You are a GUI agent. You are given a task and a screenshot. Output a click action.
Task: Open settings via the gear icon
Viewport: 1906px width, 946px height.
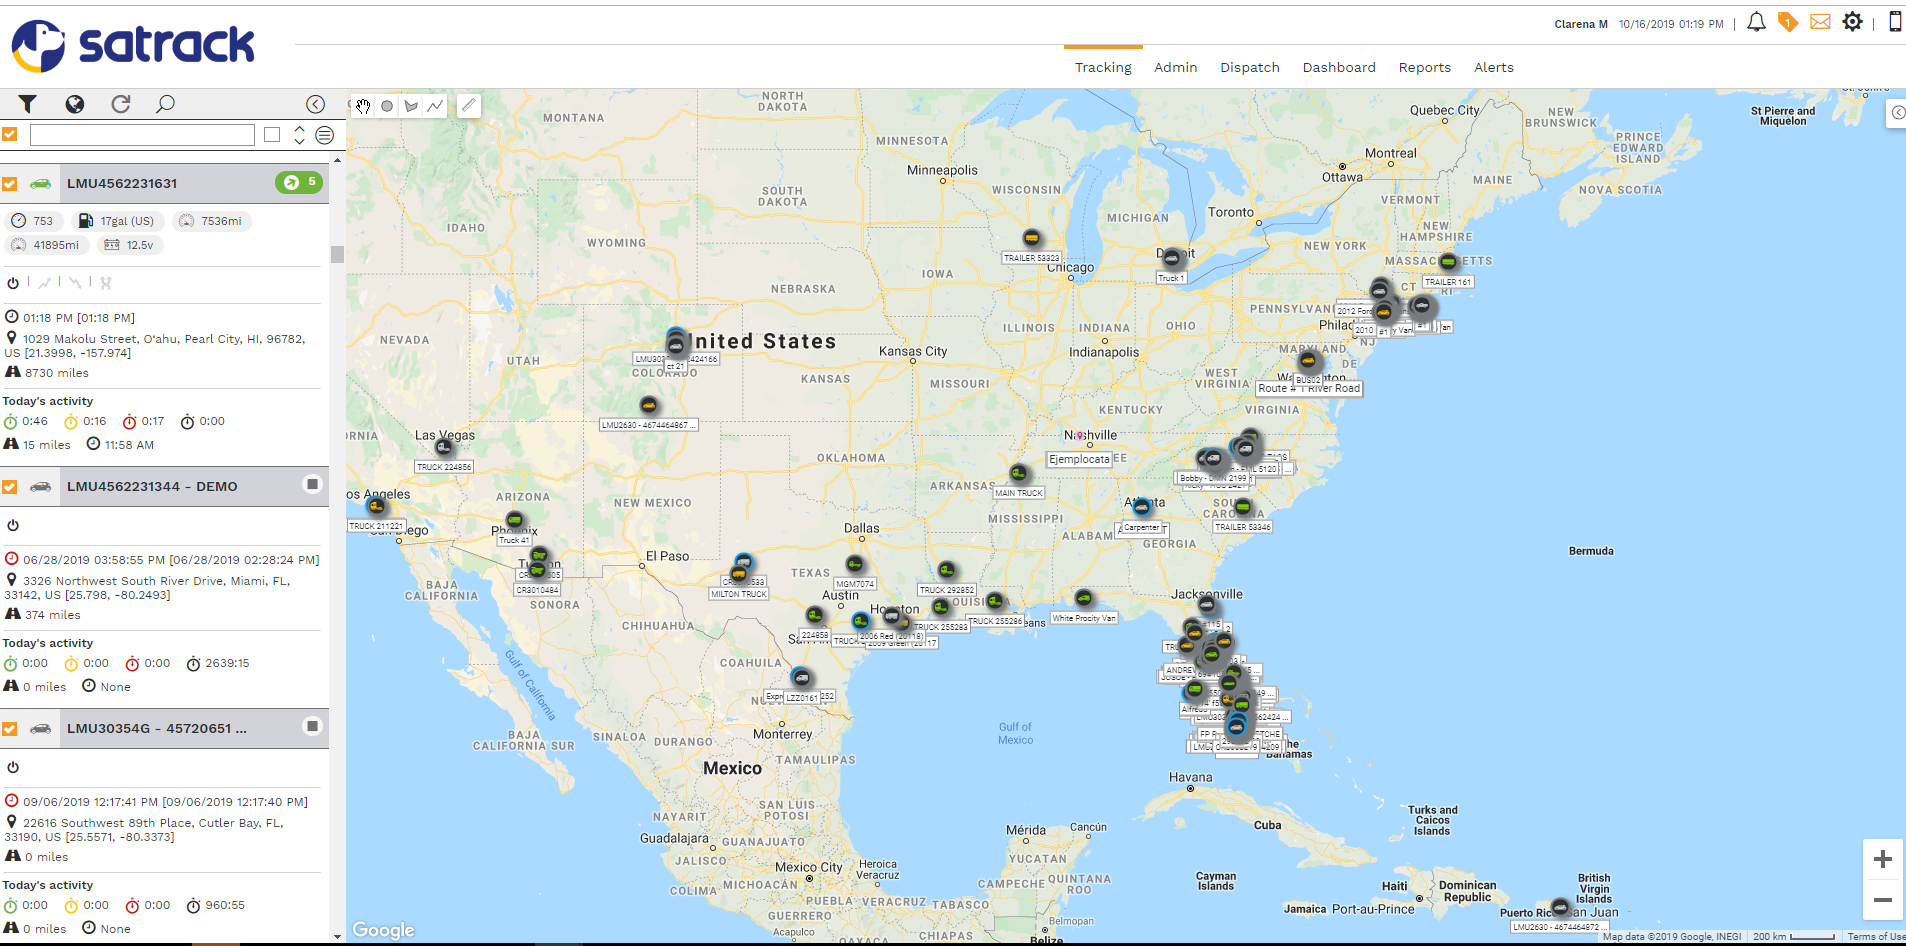coord(1853,21)
